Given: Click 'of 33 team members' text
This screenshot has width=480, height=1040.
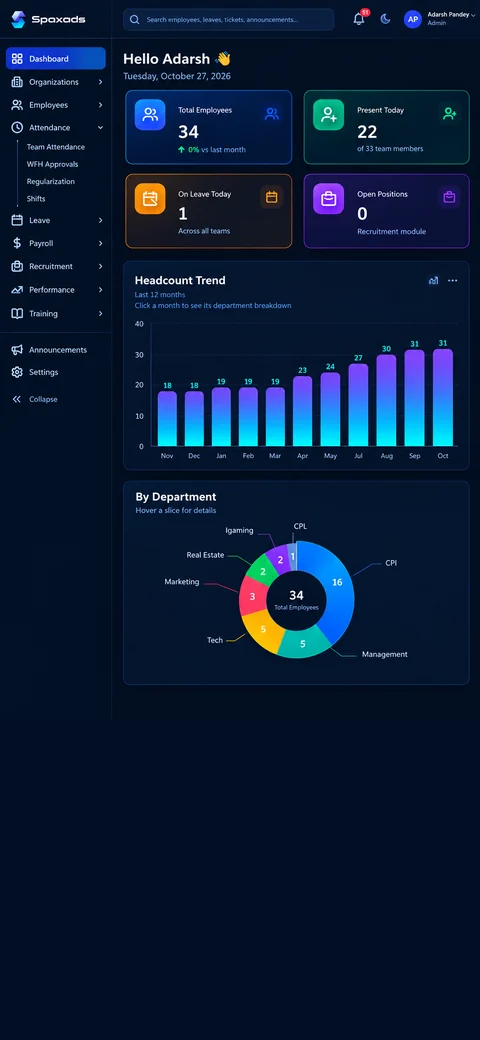Looking at the screenshot, I should (390, 149).
